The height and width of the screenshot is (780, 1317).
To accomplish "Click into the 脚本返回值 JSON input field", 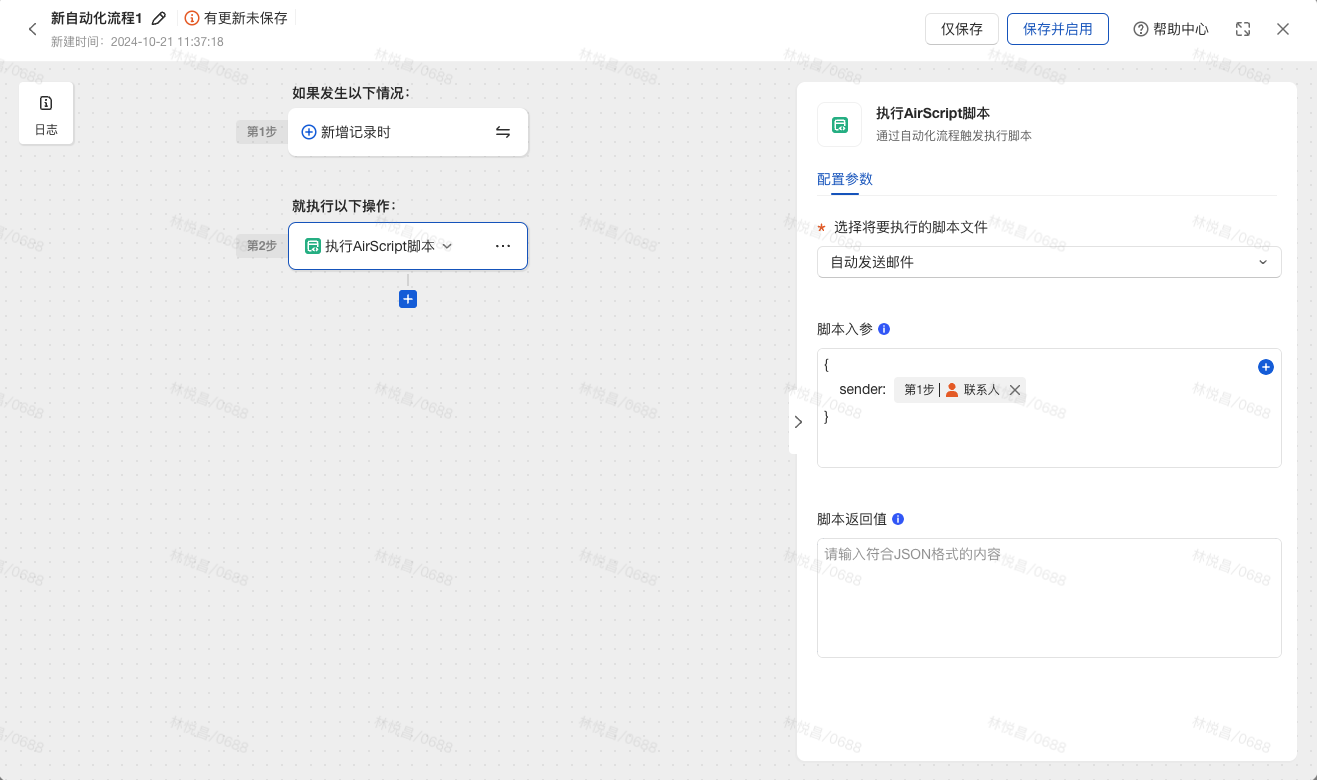I will 1048,598.
